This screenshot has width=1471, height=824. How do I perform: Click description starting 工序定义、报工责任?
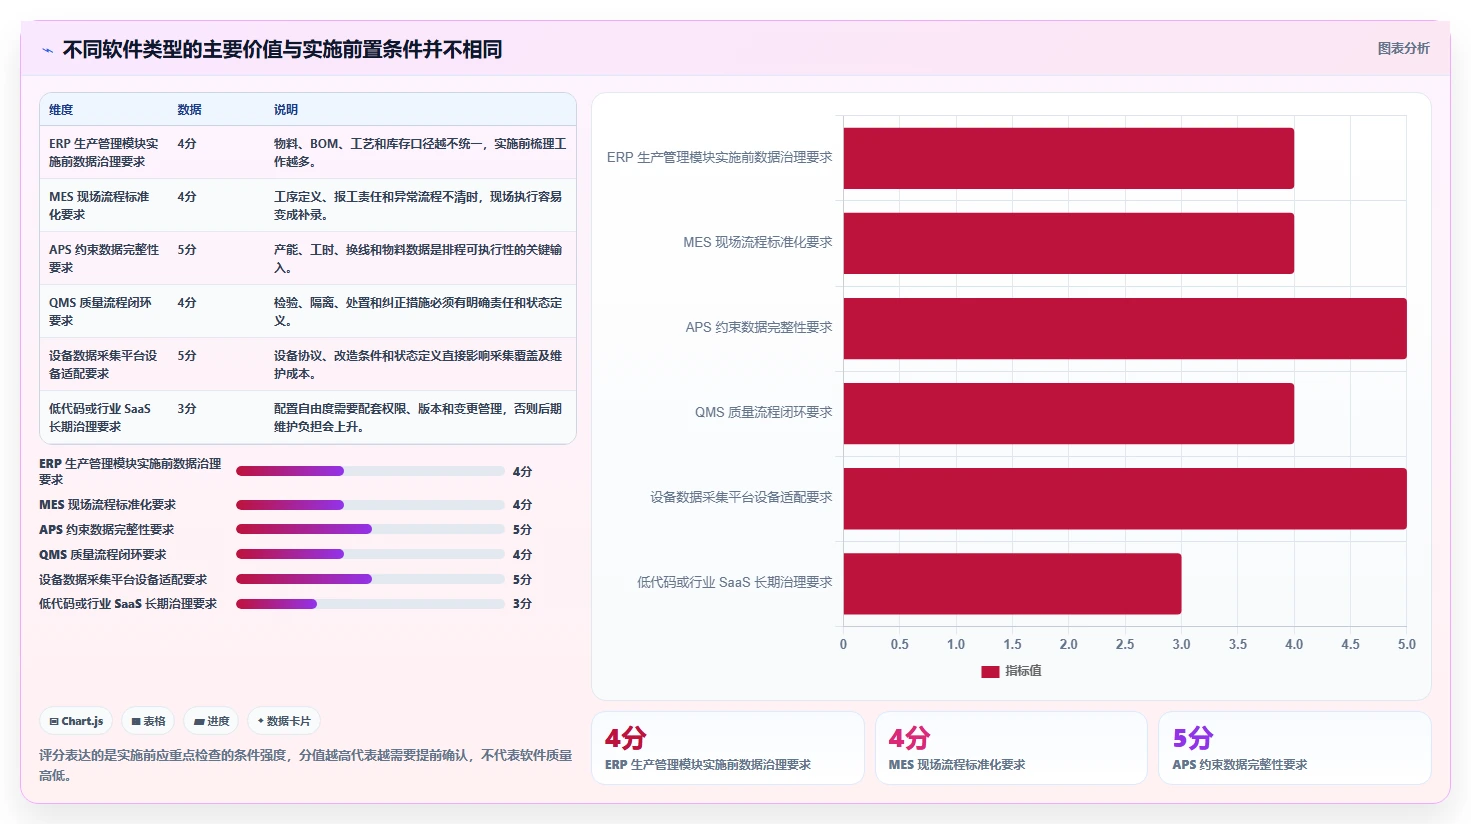[x=418, y=205]
